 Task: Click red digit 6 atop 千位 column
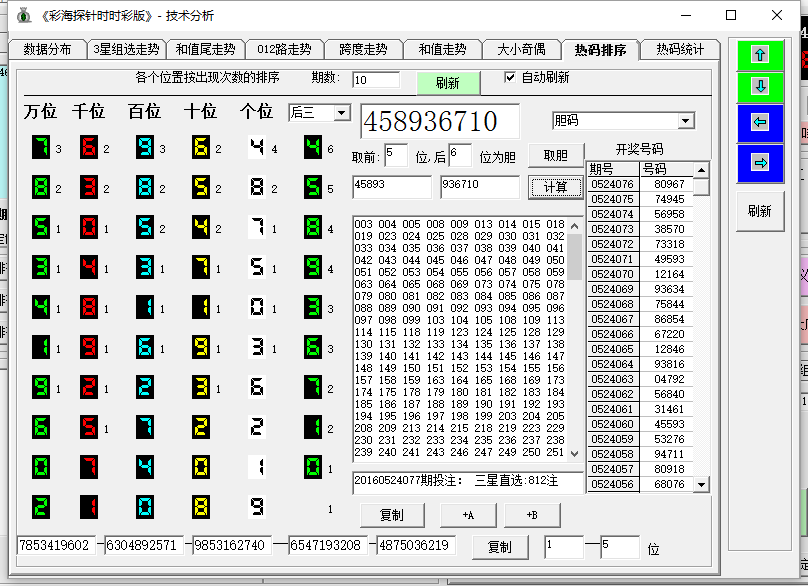click(89, 148)
